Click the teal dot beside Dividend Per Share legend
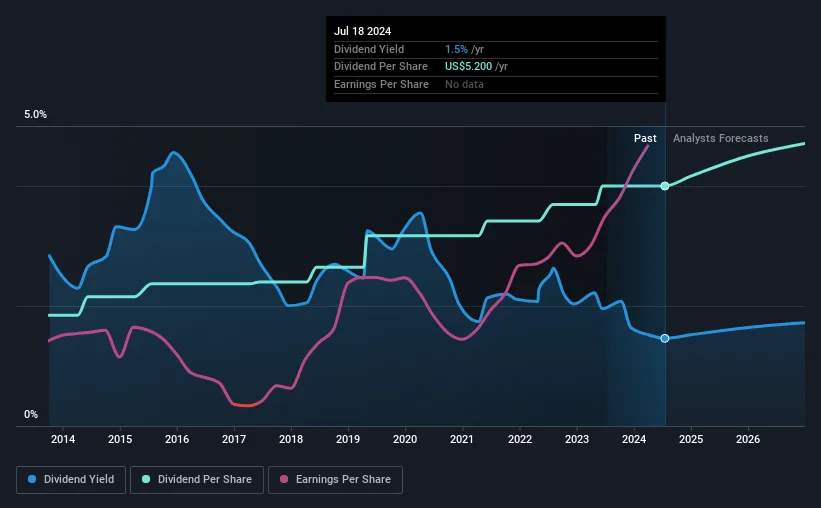The height and width of the screenshot is (508, 821). [x=145, y=480]
